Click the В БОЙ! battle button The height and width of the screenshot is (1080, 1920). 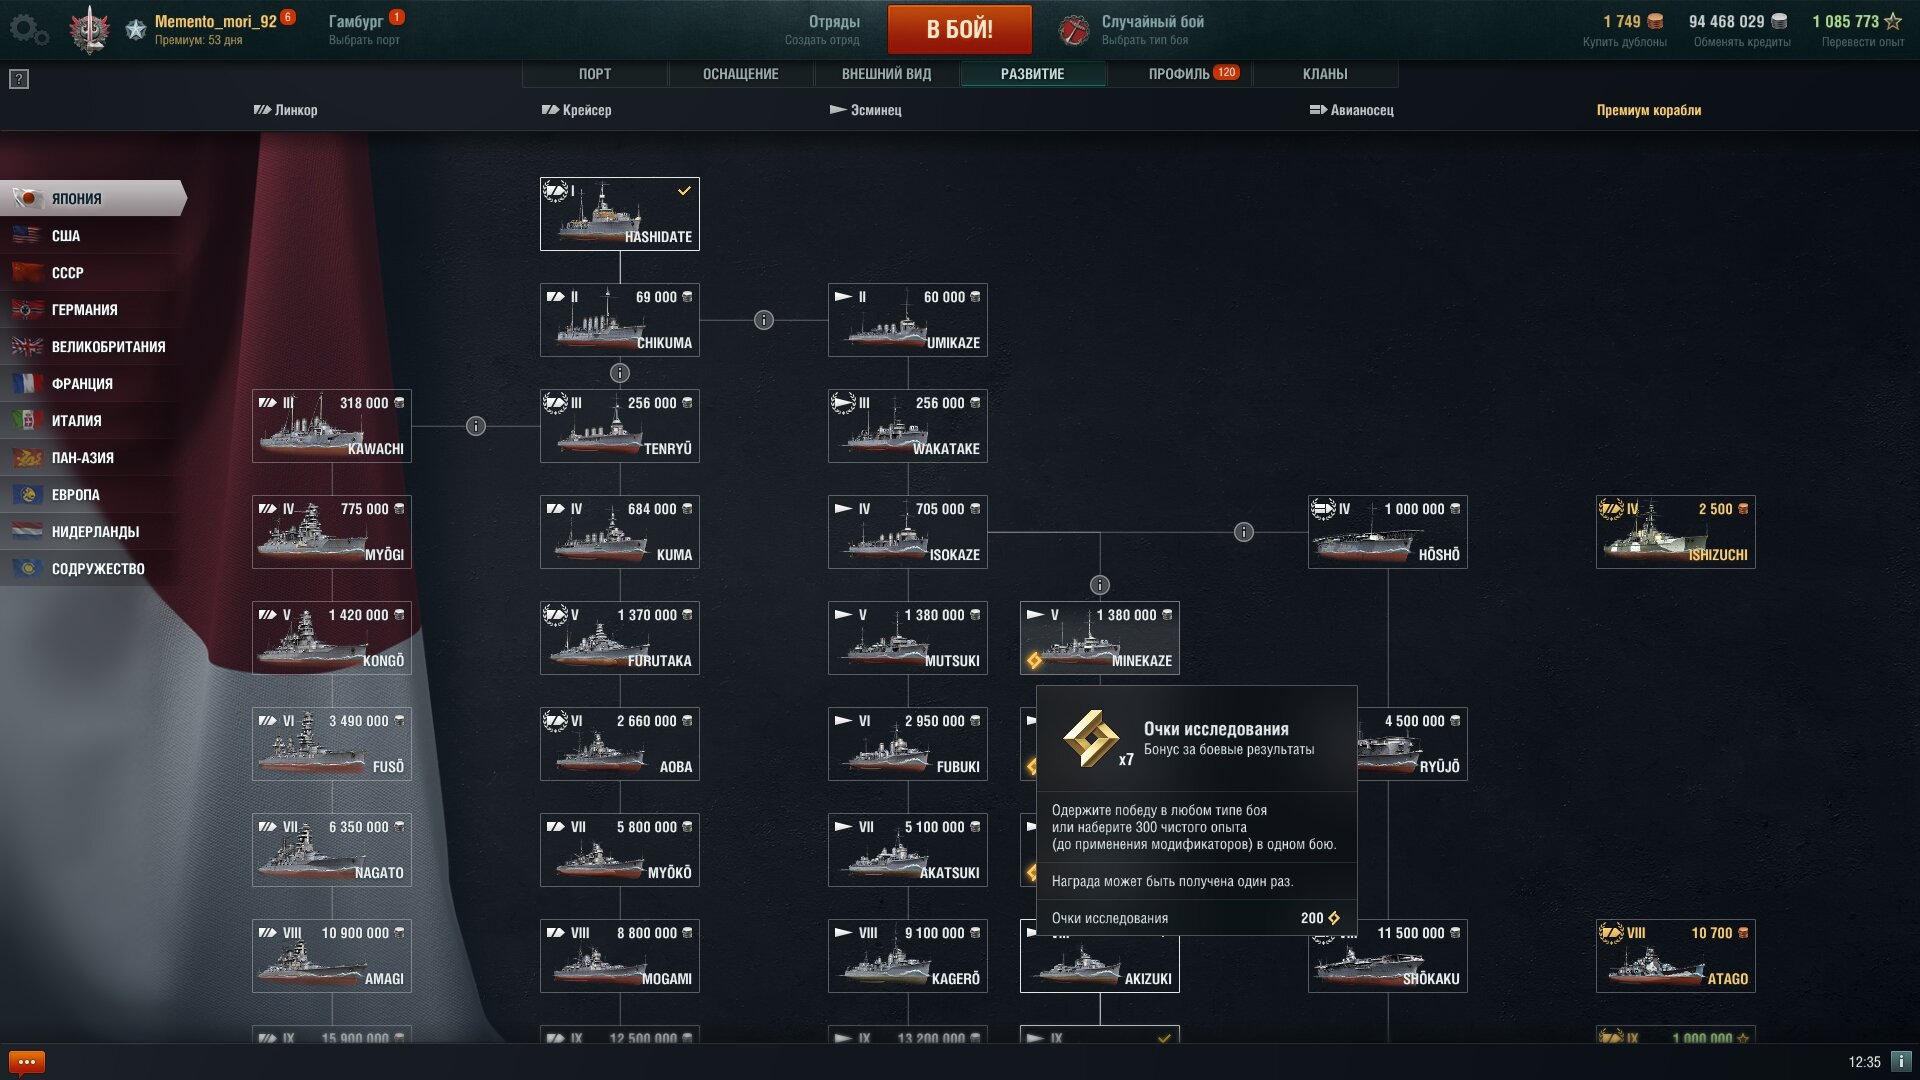click(960, 29)
